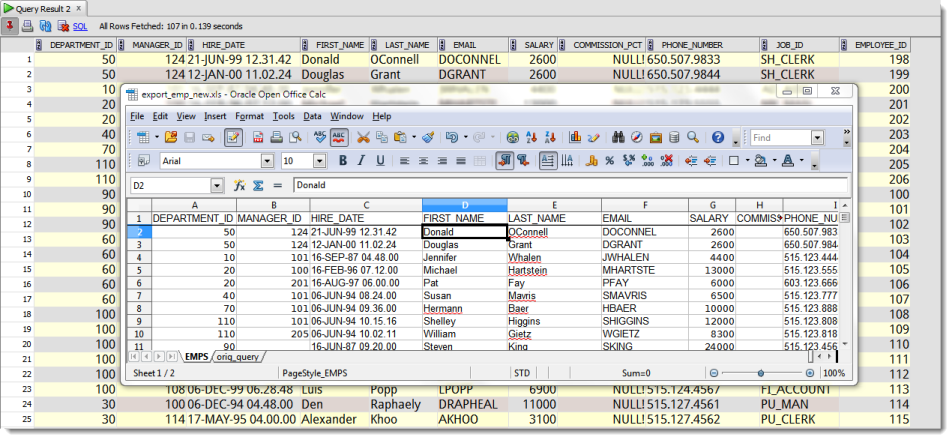Click the Copy icon in Calc
The height and width of the screenshot is (440, 952).
(x=382, y=138)
